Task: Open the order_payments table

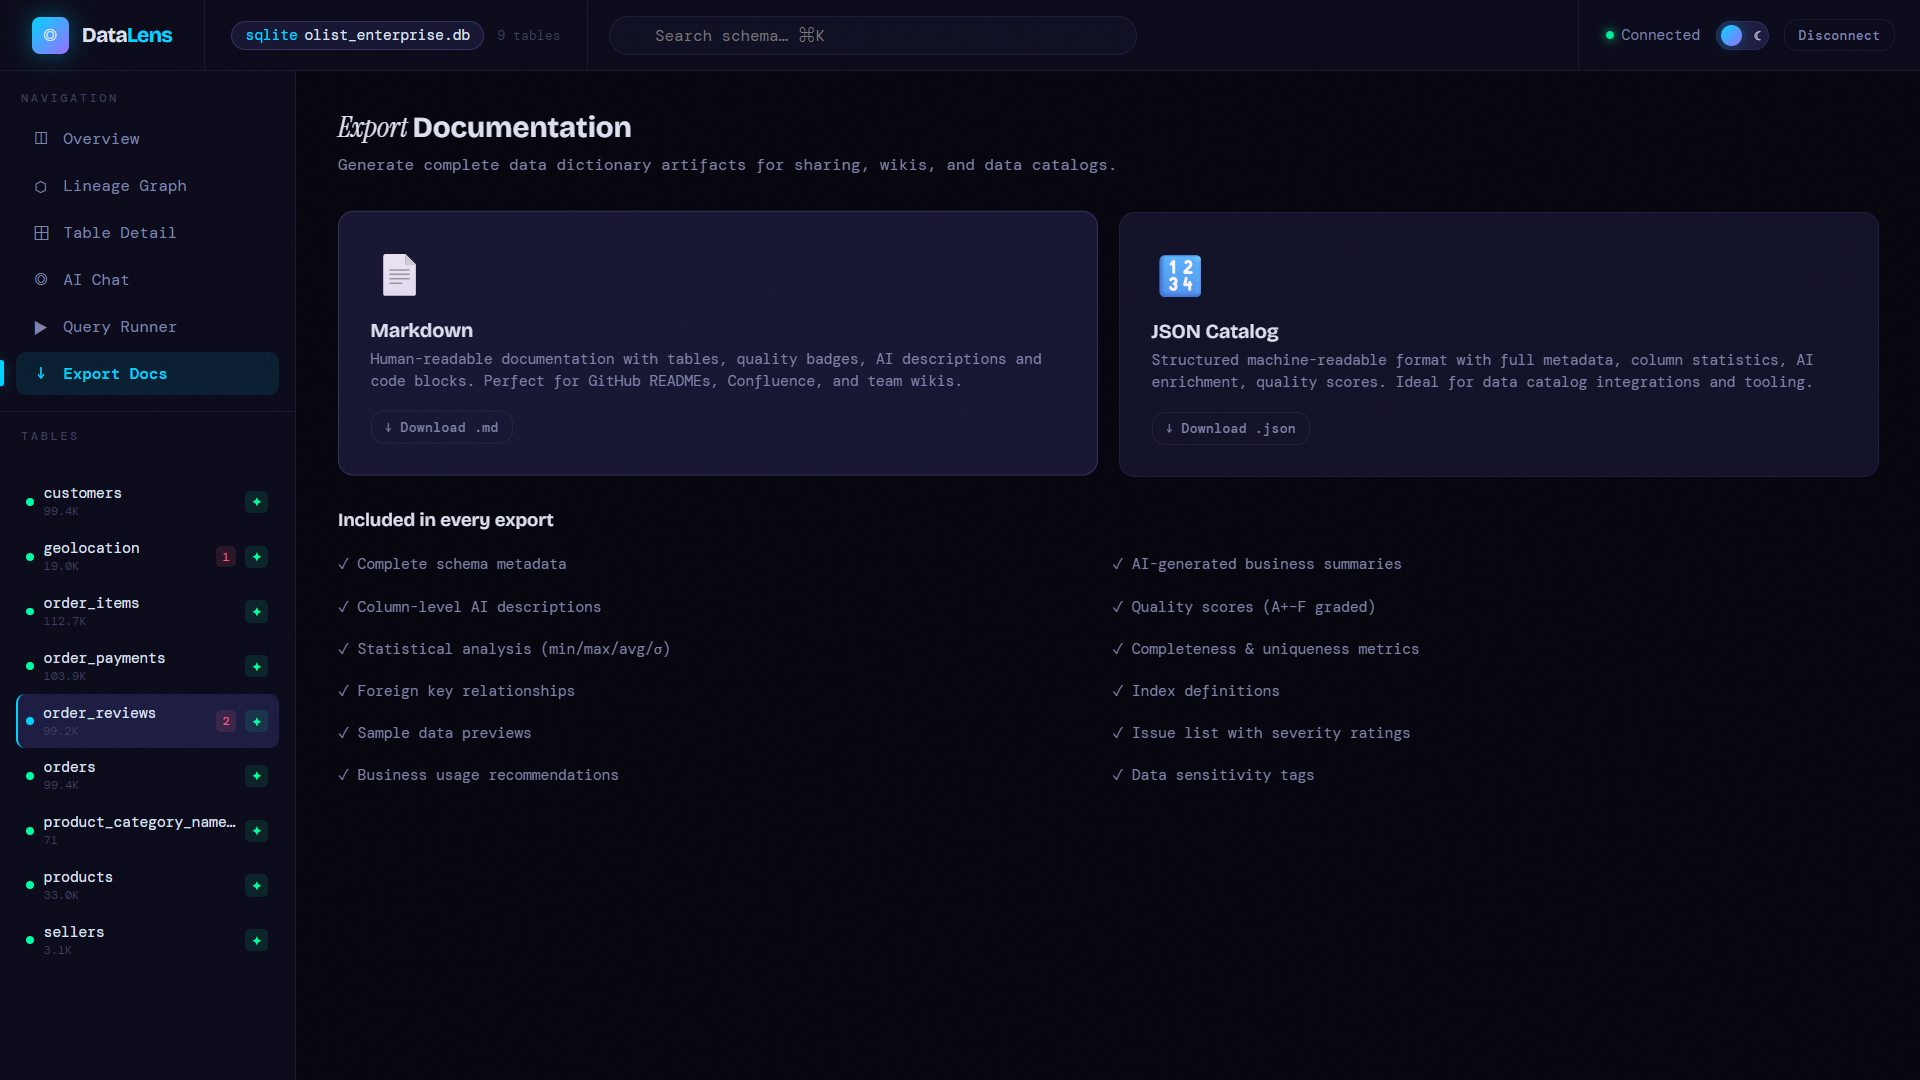Action: coord(147,667)
